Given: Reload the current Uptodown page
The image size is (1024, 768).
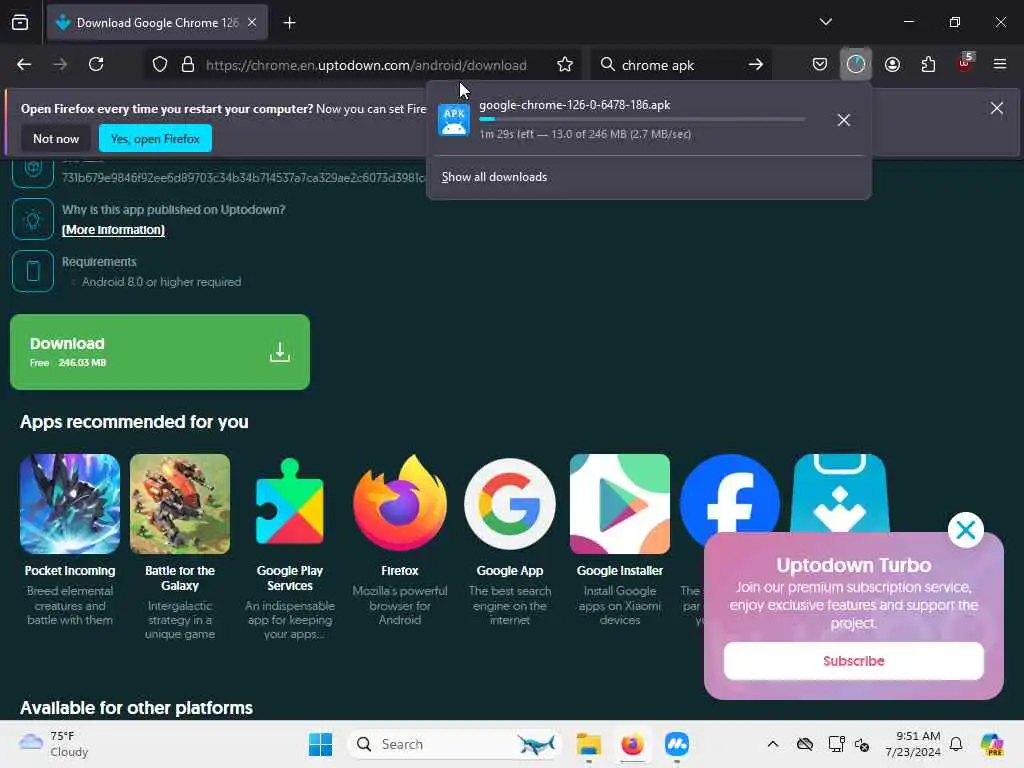Looking at the screenshot, I should (96, 64).
